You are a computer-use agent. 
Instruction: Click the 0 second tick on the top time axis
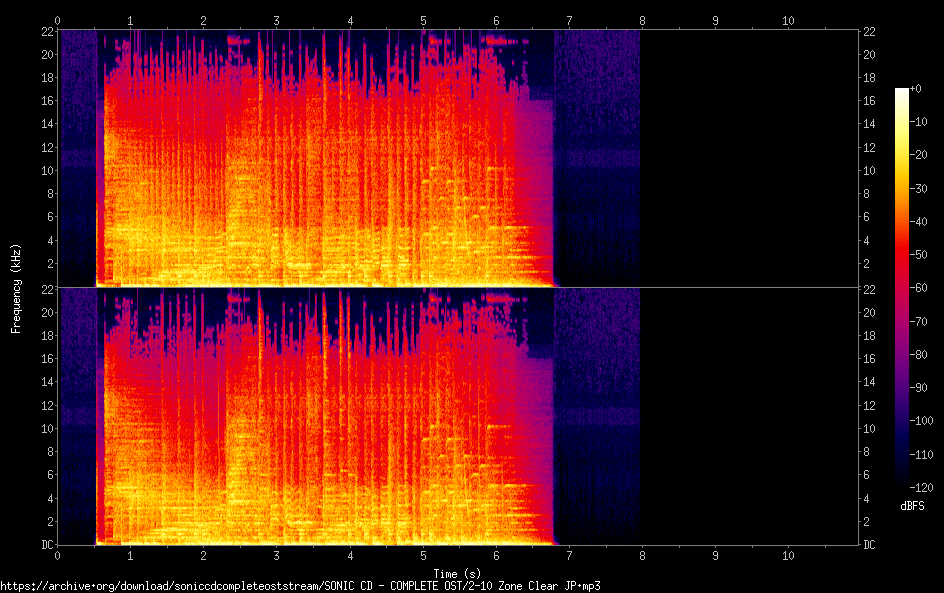point(58,20)
